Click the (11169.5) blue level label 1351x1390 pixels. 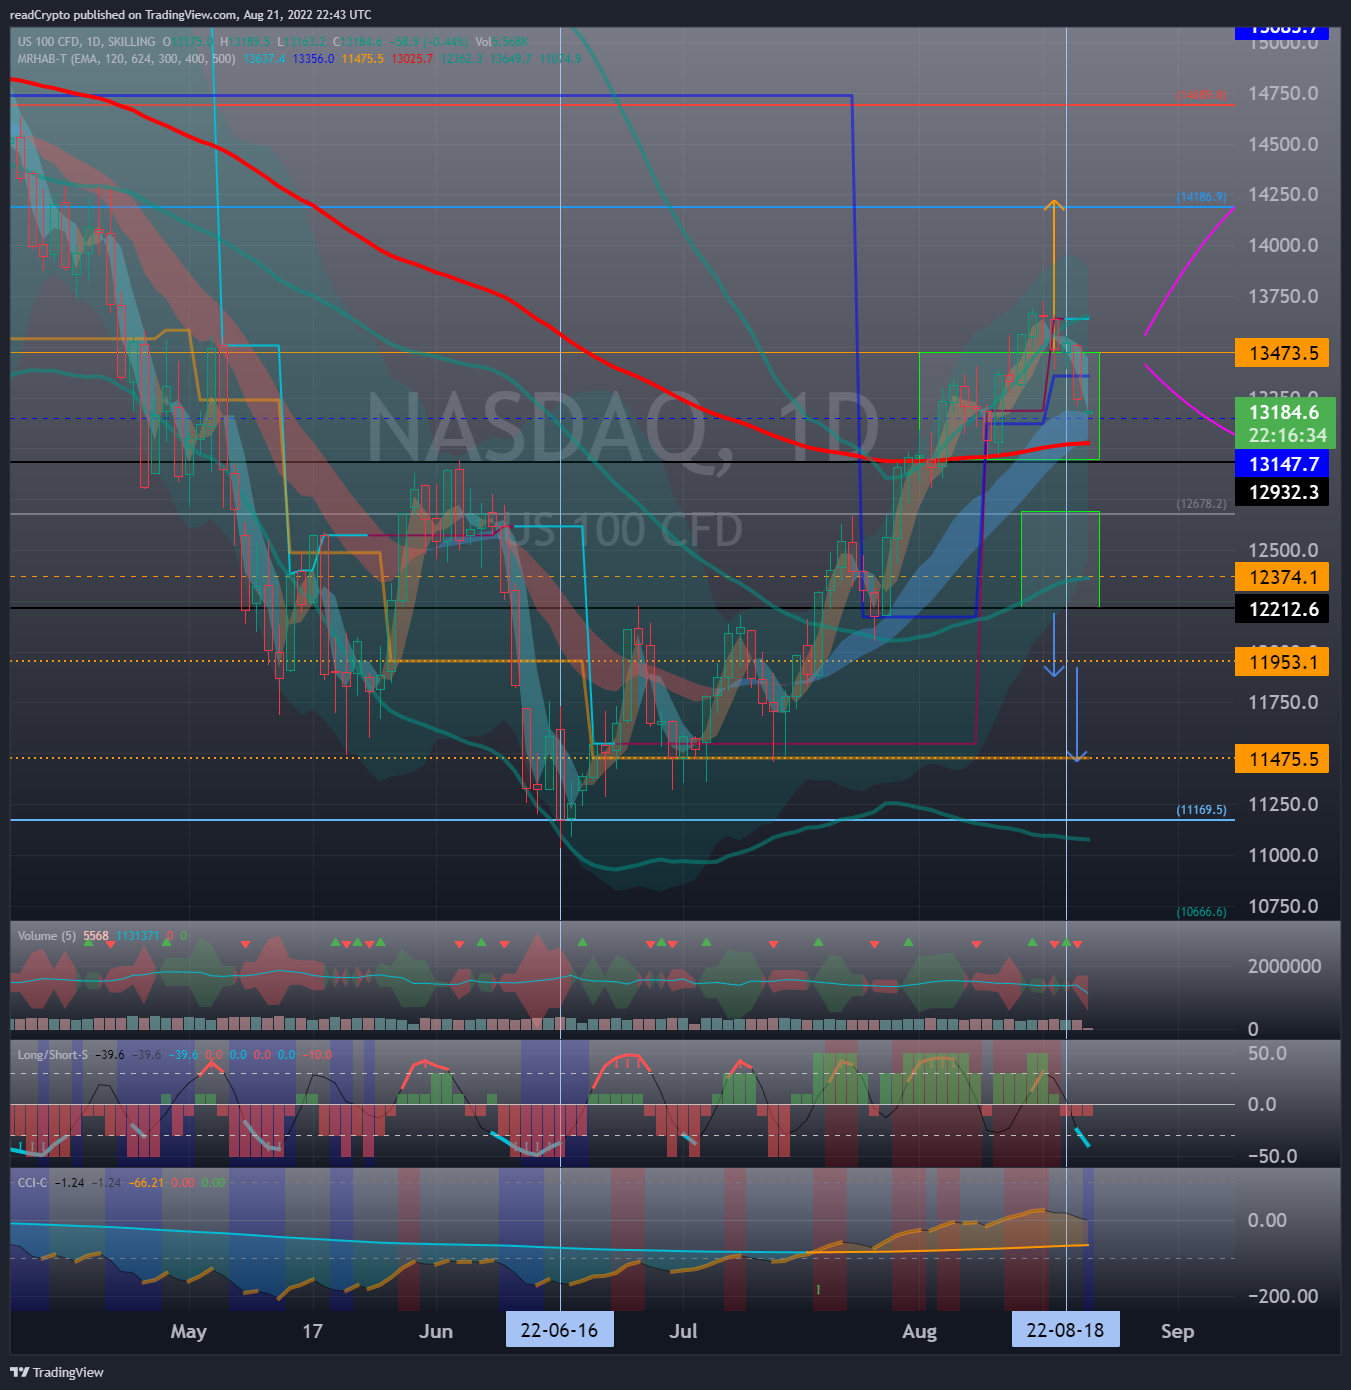coord(1201,810)
